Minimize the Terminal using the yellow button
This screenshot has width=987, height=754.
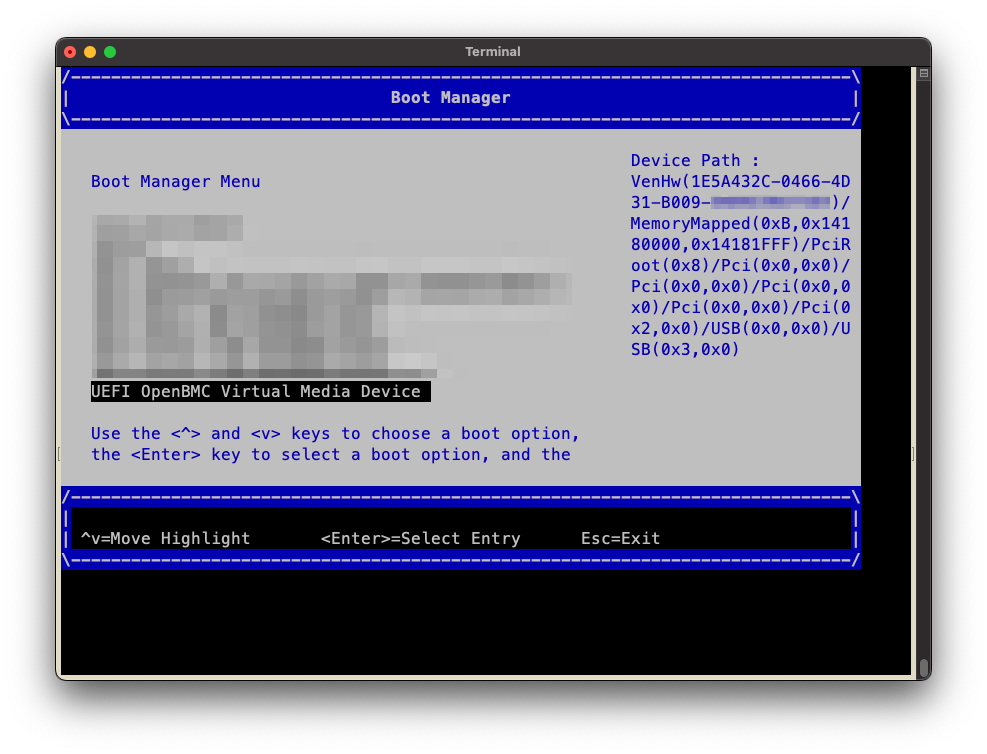point(90,52)
